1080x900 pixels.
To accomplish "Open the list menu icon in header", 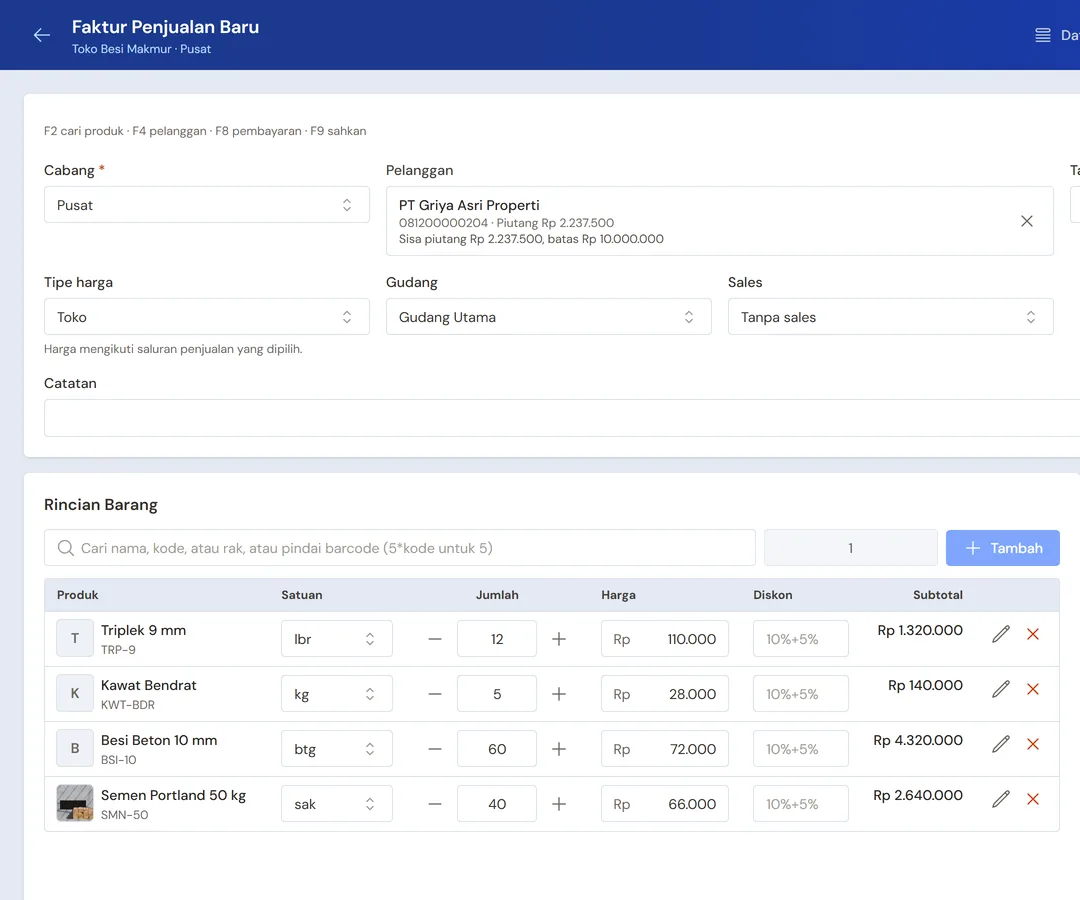I will [x=1043, y=35].
